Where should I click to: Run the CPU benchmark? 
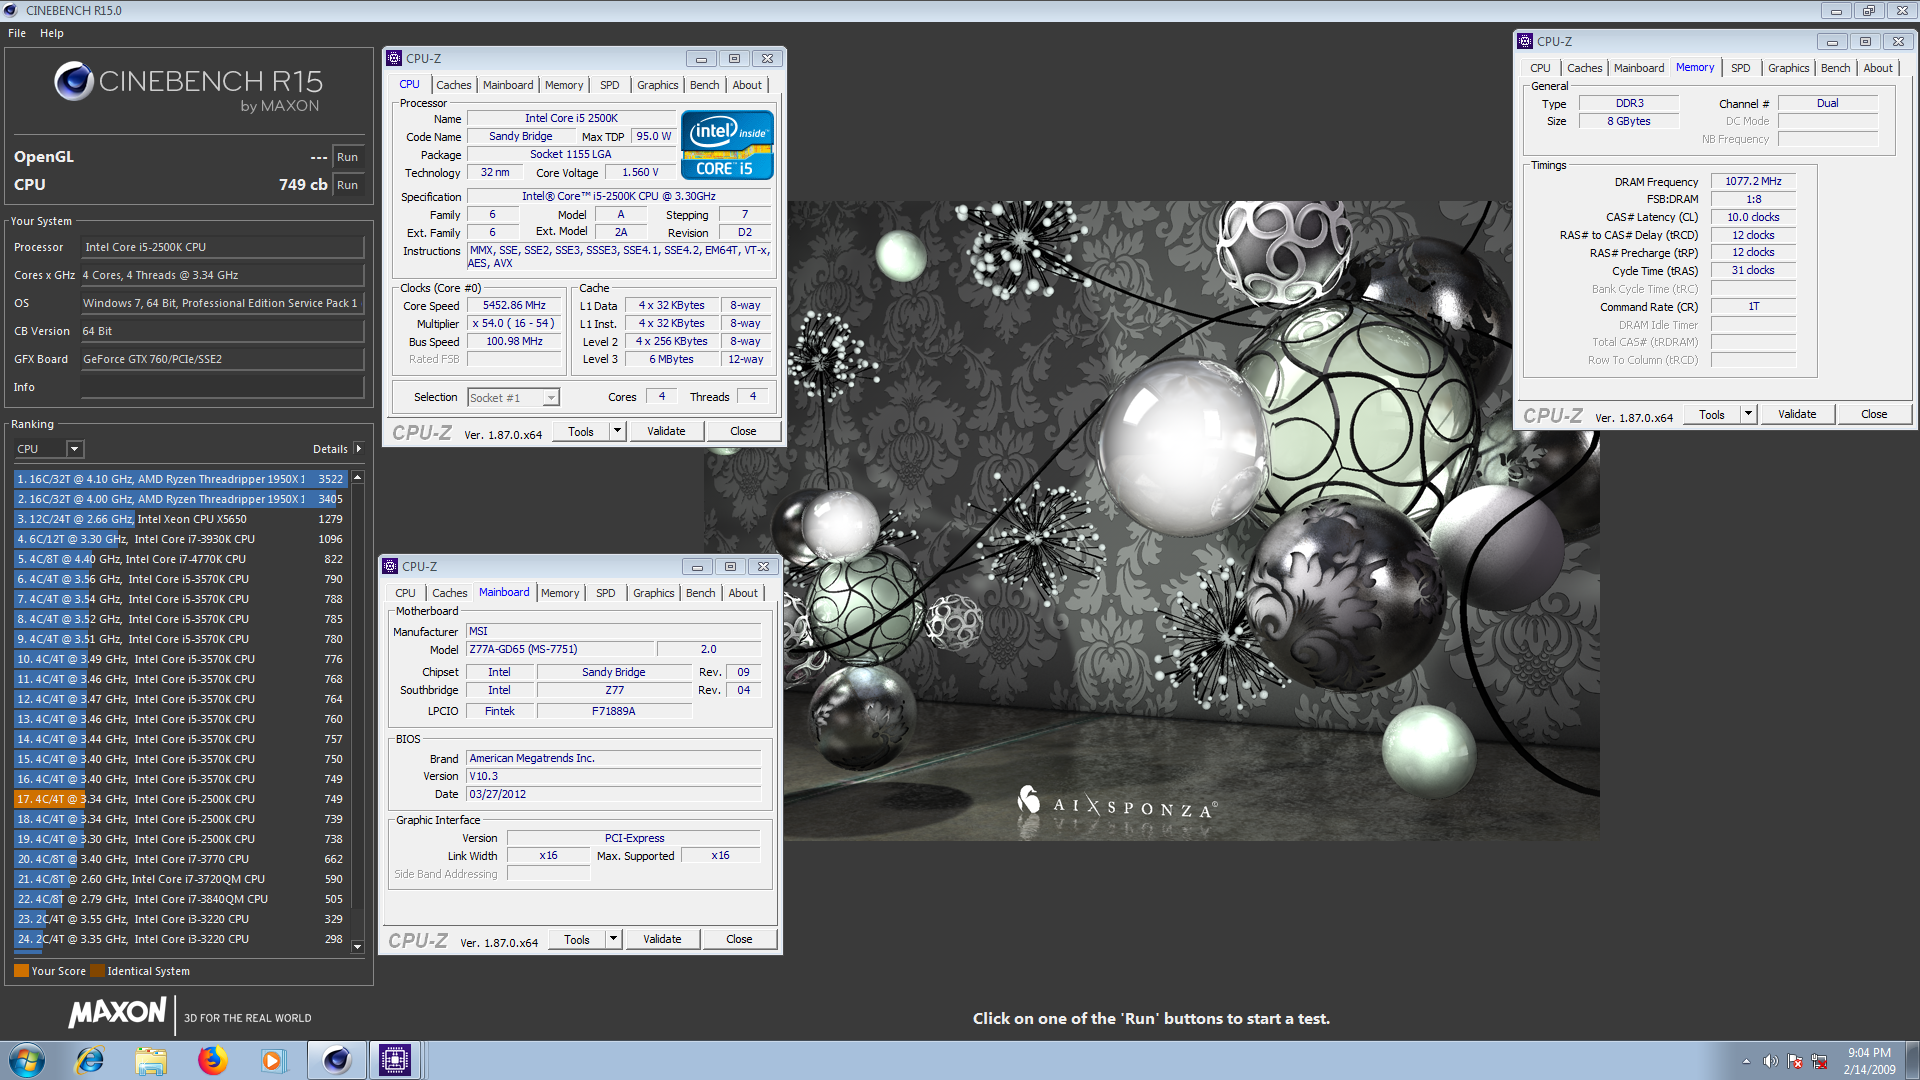click(347, 185)
